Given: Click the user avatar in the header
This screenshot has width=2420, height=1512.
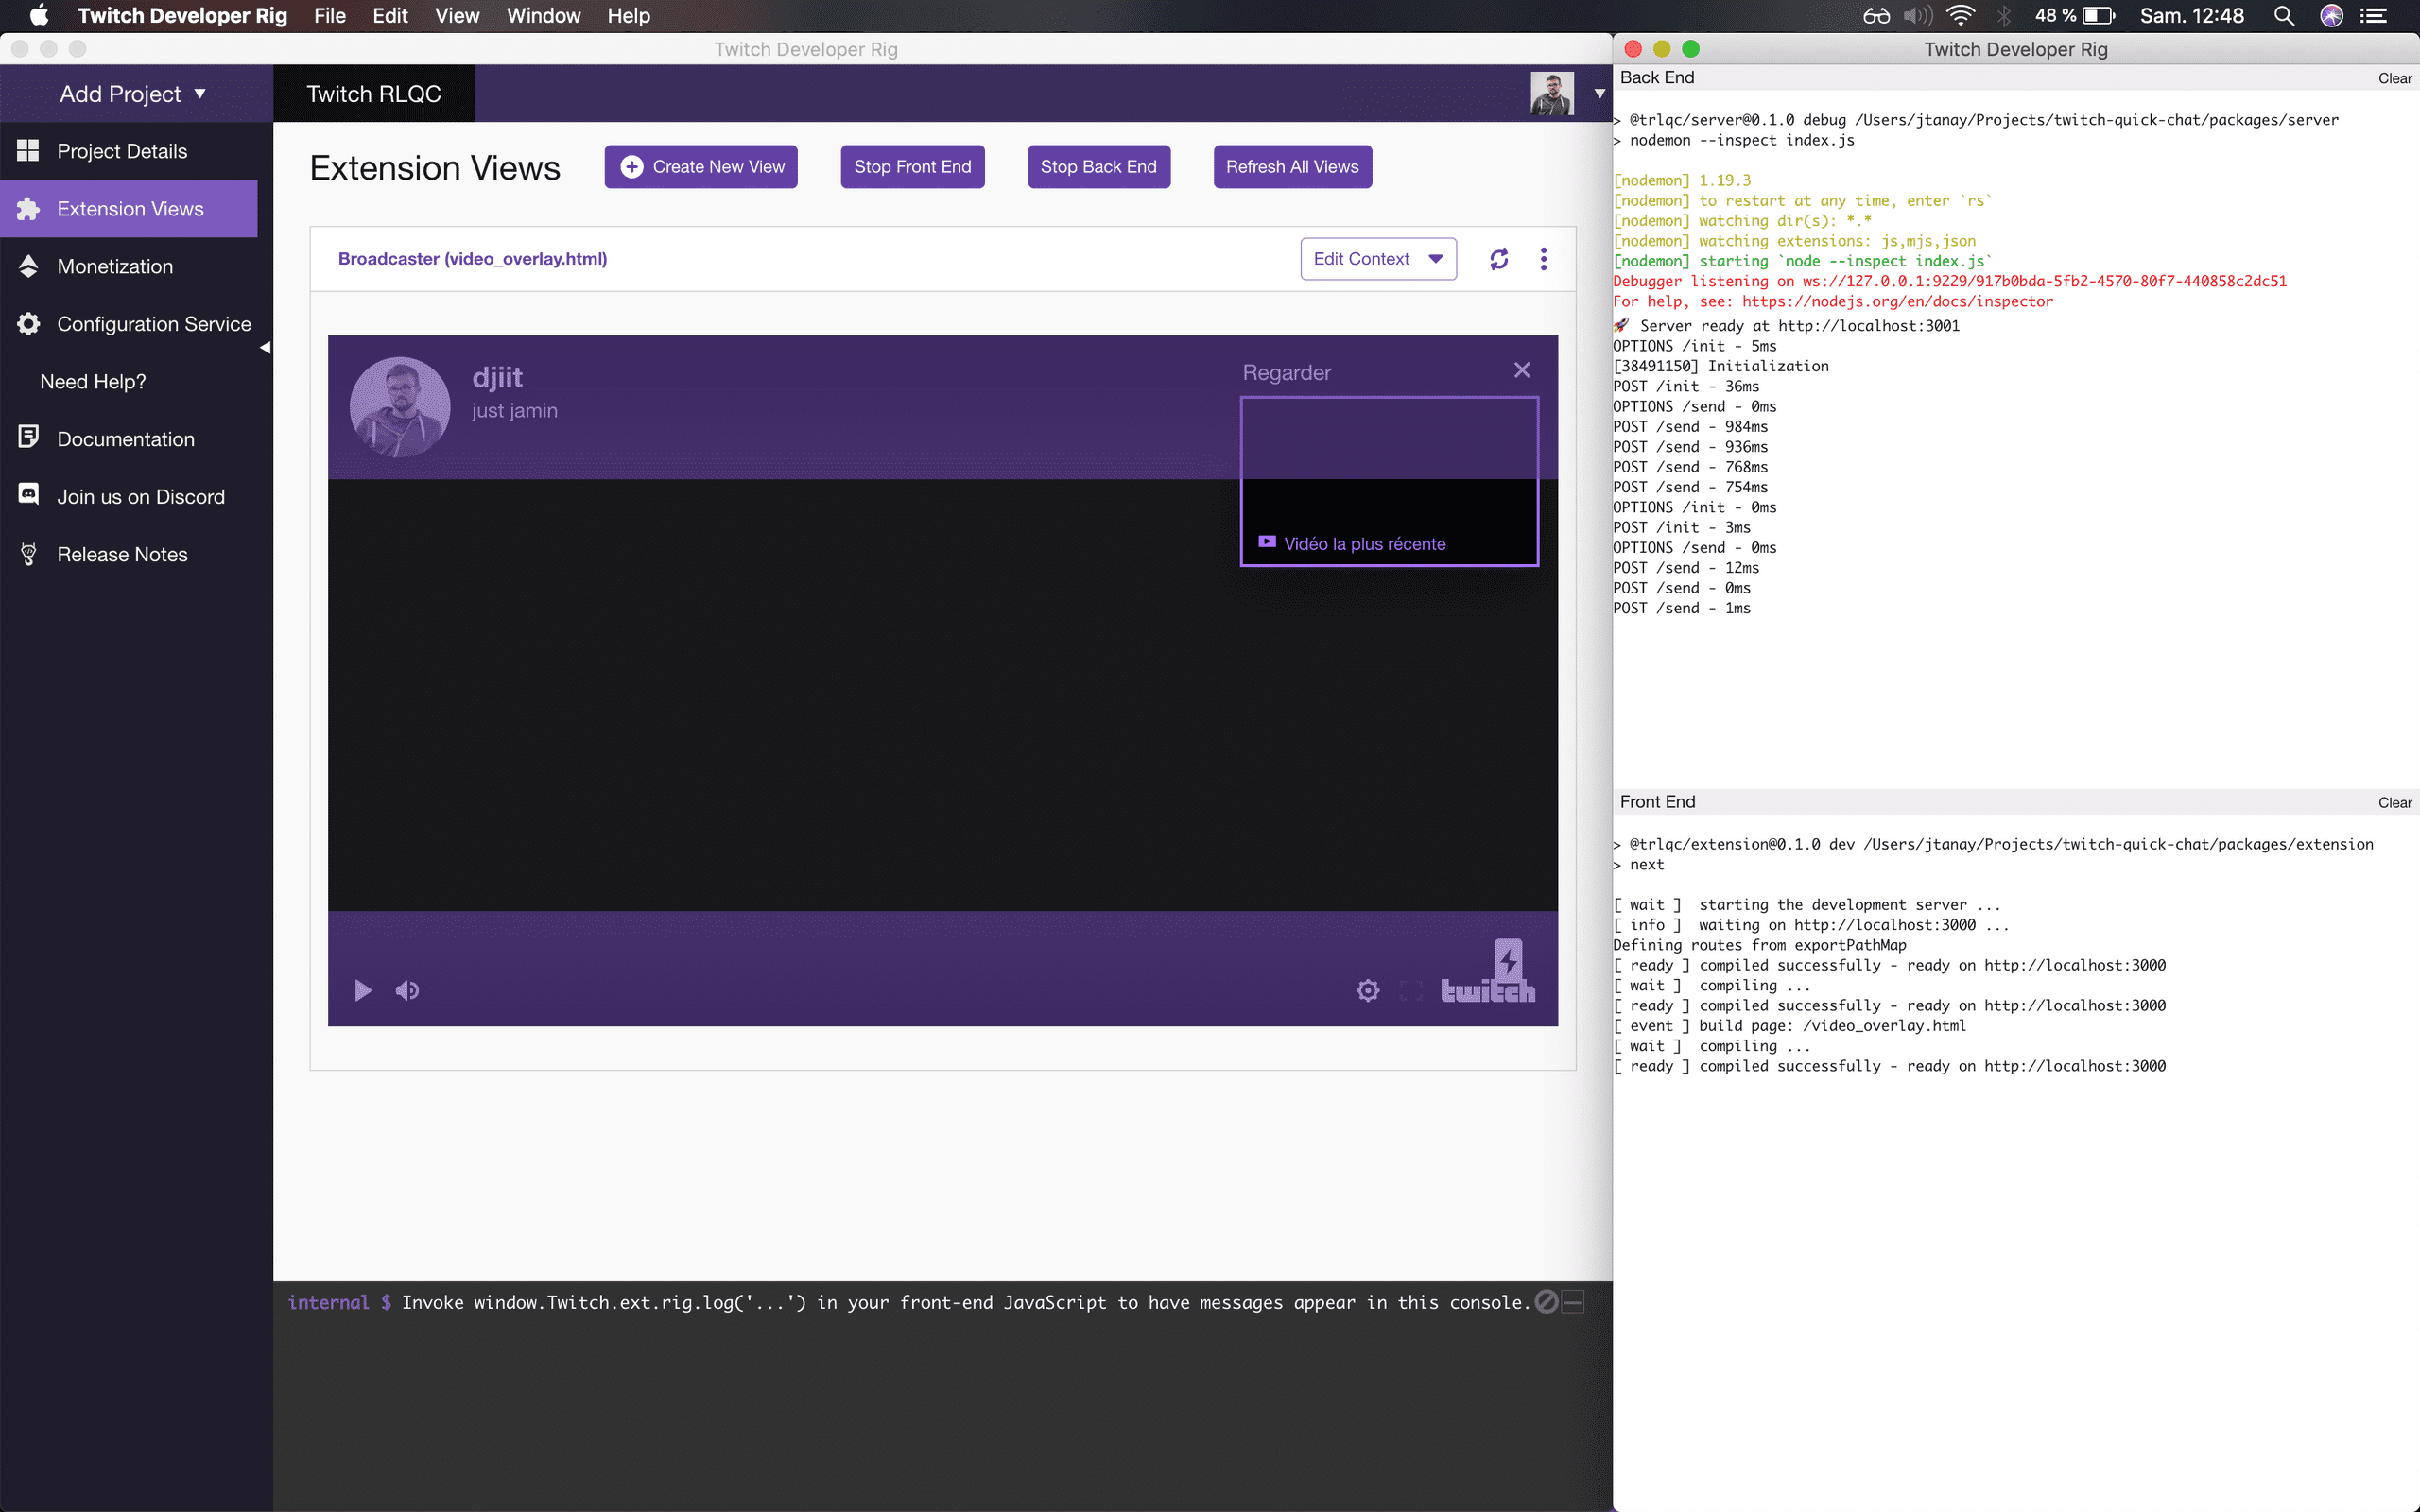Looking at the screenshot, I should pos(1552,94).
